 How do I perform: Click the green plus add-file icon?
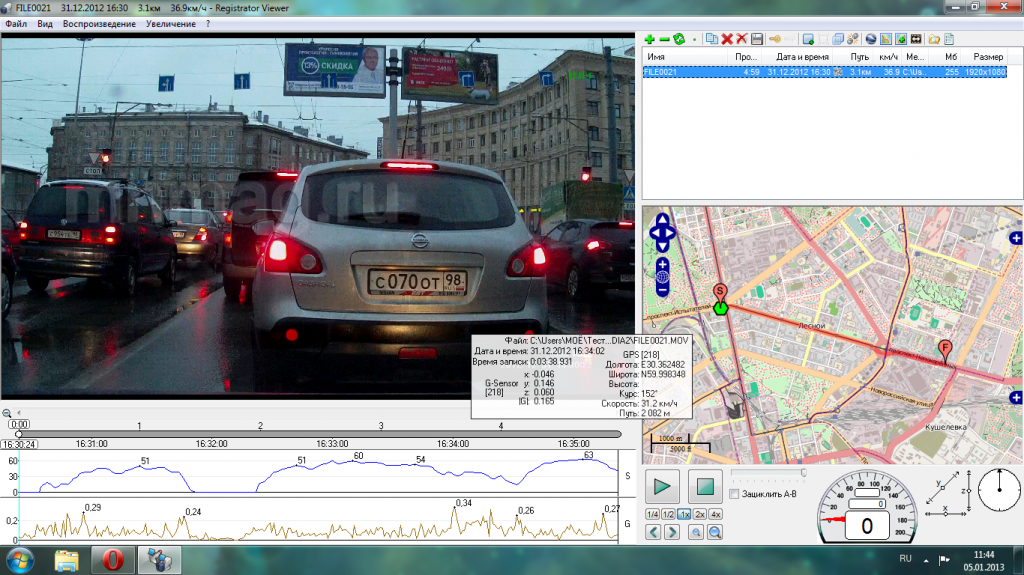pos(649,39)
